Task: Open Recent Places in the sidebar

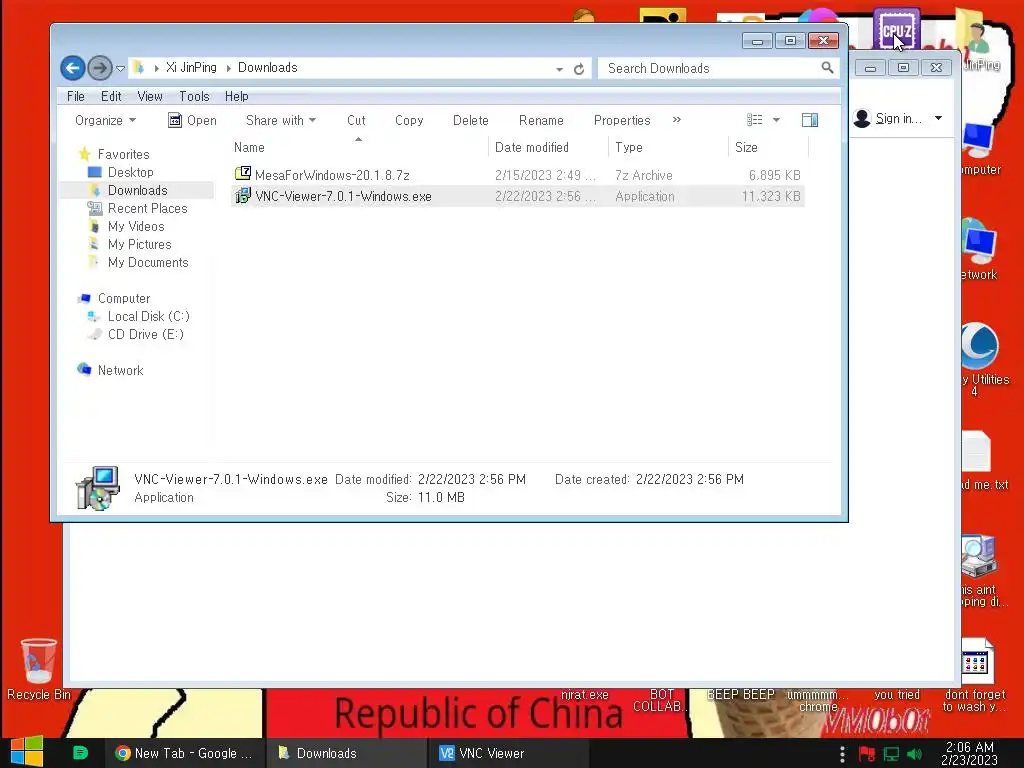Action: click(x=148, y=208)
